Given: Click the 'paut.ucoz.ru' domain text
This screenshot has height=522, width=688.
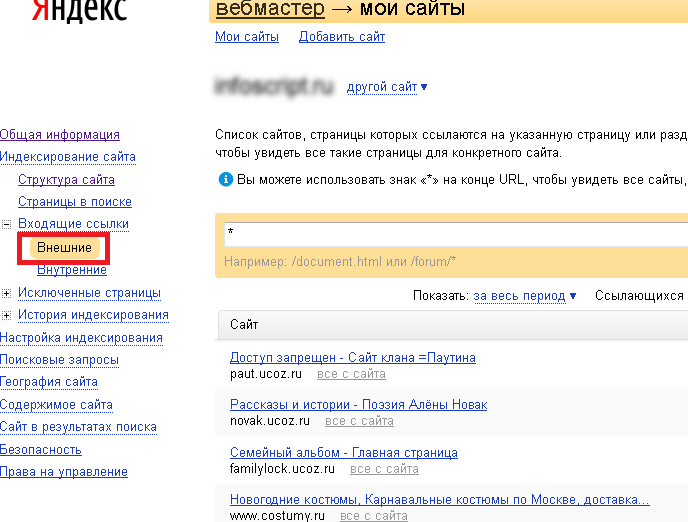Looking at the screenshot, I should [266, 374].
